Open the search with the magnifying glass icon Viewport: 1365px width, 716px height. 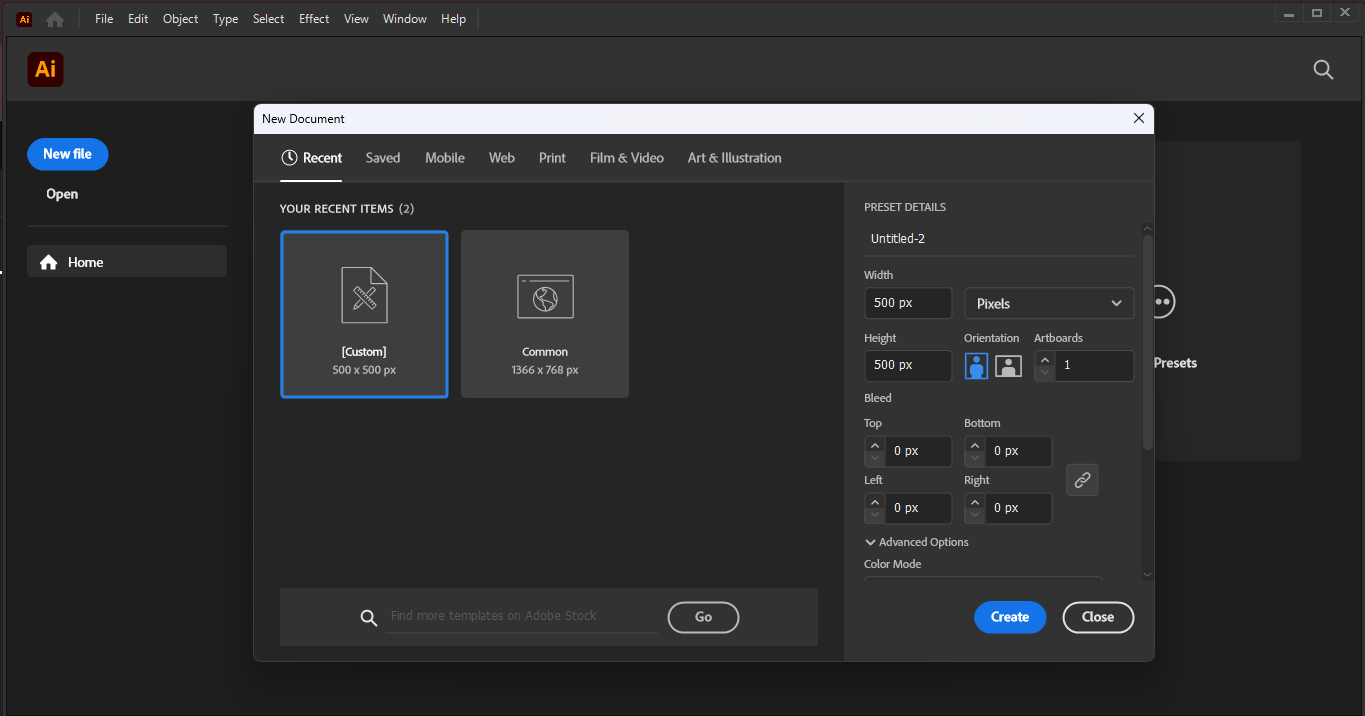1323,69
